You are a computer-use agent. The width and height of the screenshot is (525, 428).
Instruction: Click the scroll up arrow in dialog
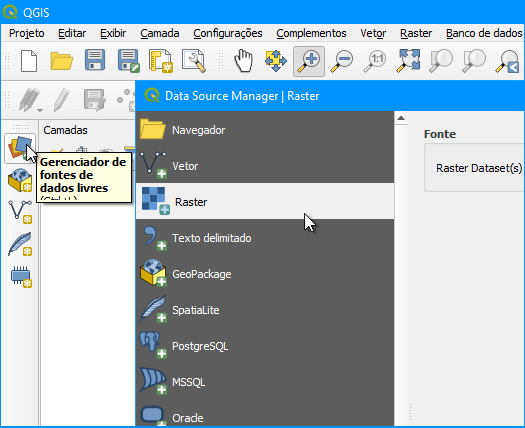pos(401,118)
